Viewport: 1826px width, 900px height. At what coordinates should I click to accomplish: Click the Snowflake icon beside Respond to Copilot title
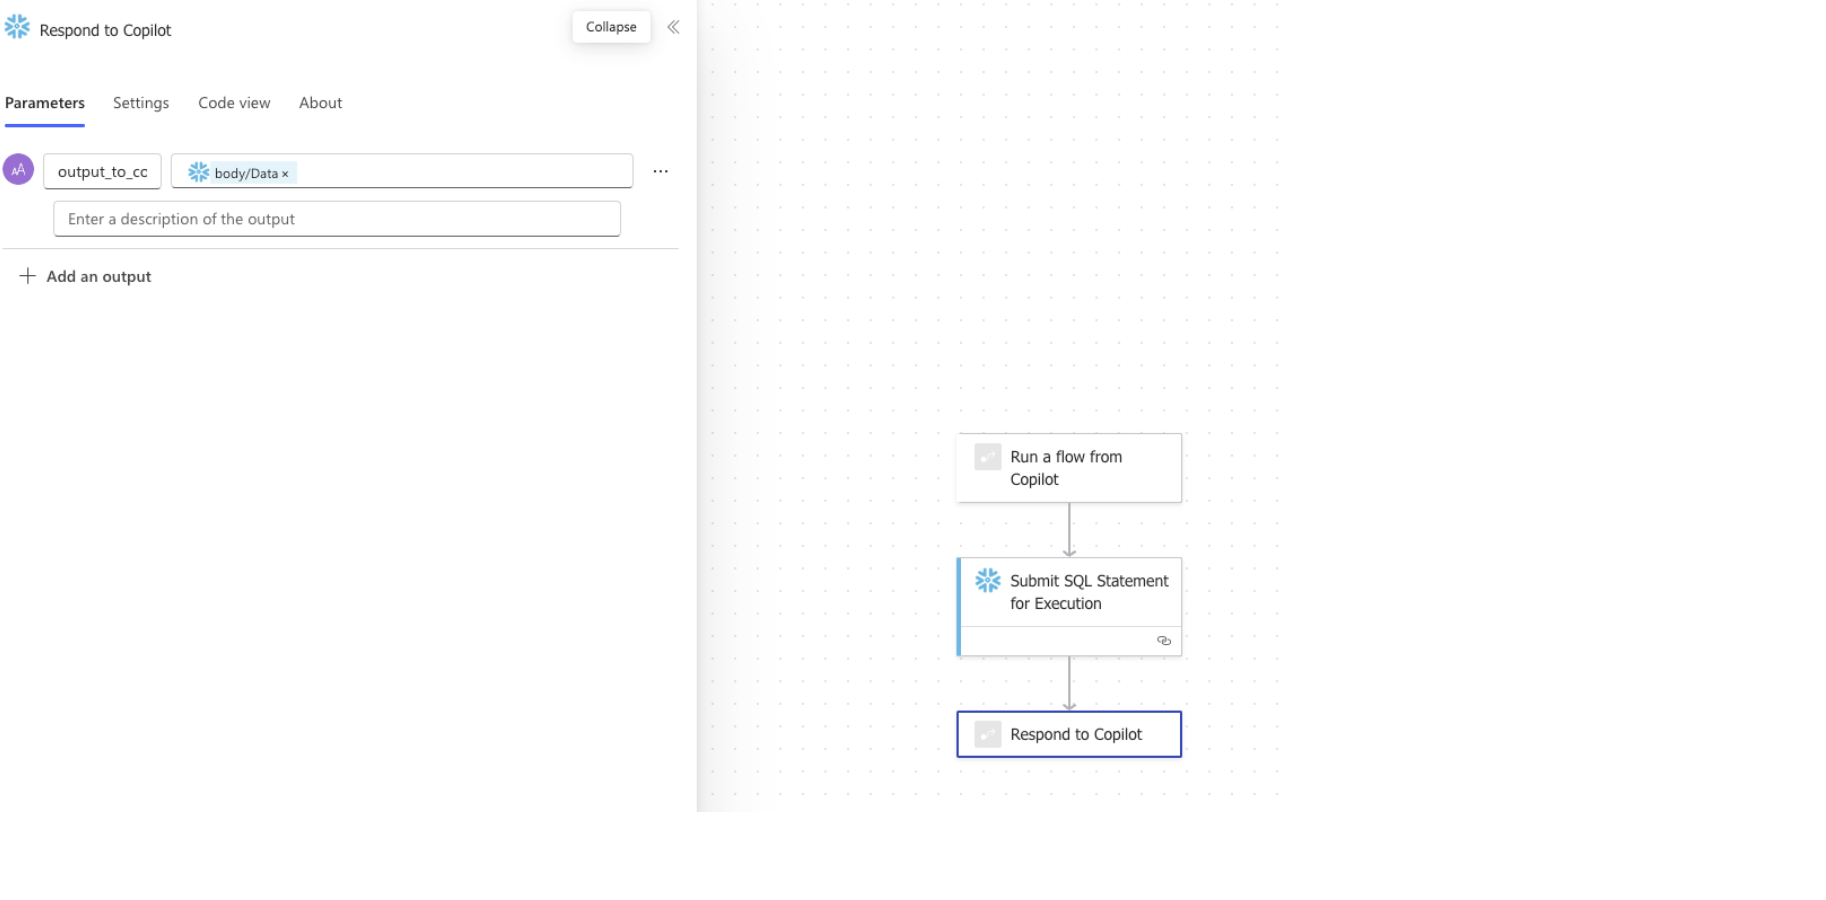pyautogui.click(x=17, y=27)
